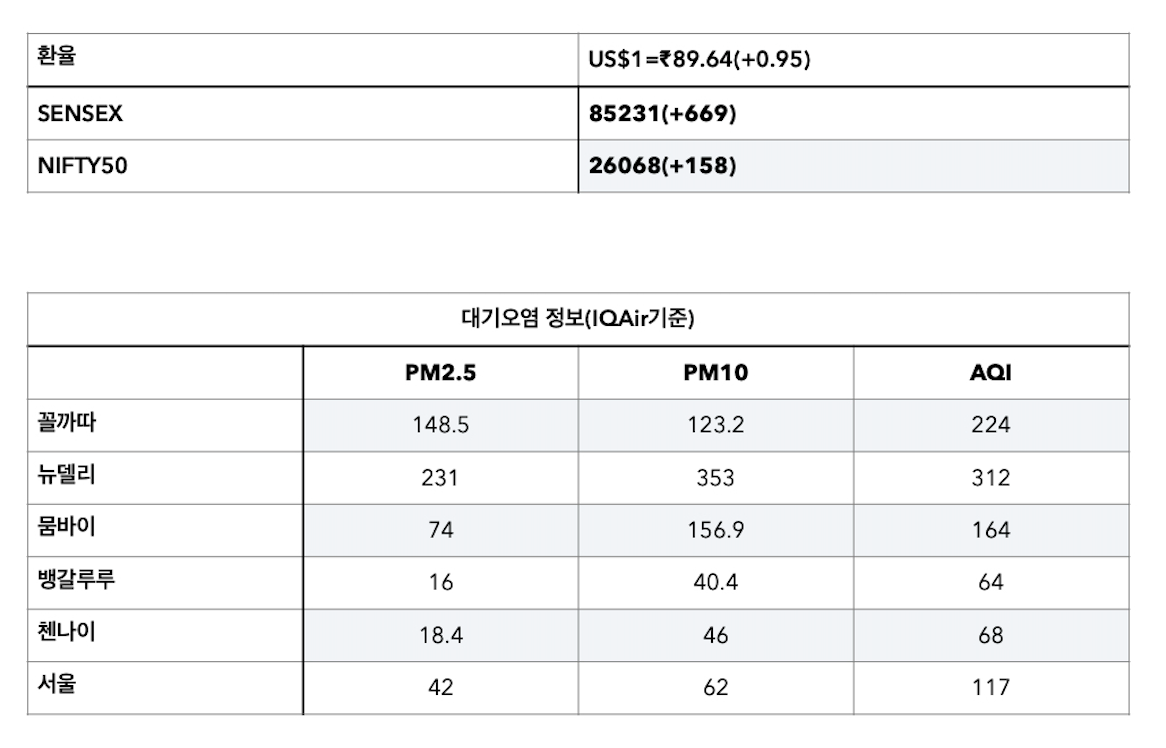
Task: Select the SENSEX value 85231(+669)
Action: (x=662, y=114)
